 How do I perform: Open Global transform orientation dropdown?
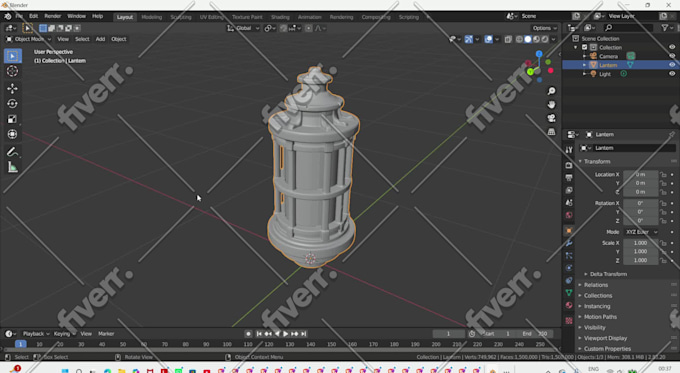click(243, 28)
